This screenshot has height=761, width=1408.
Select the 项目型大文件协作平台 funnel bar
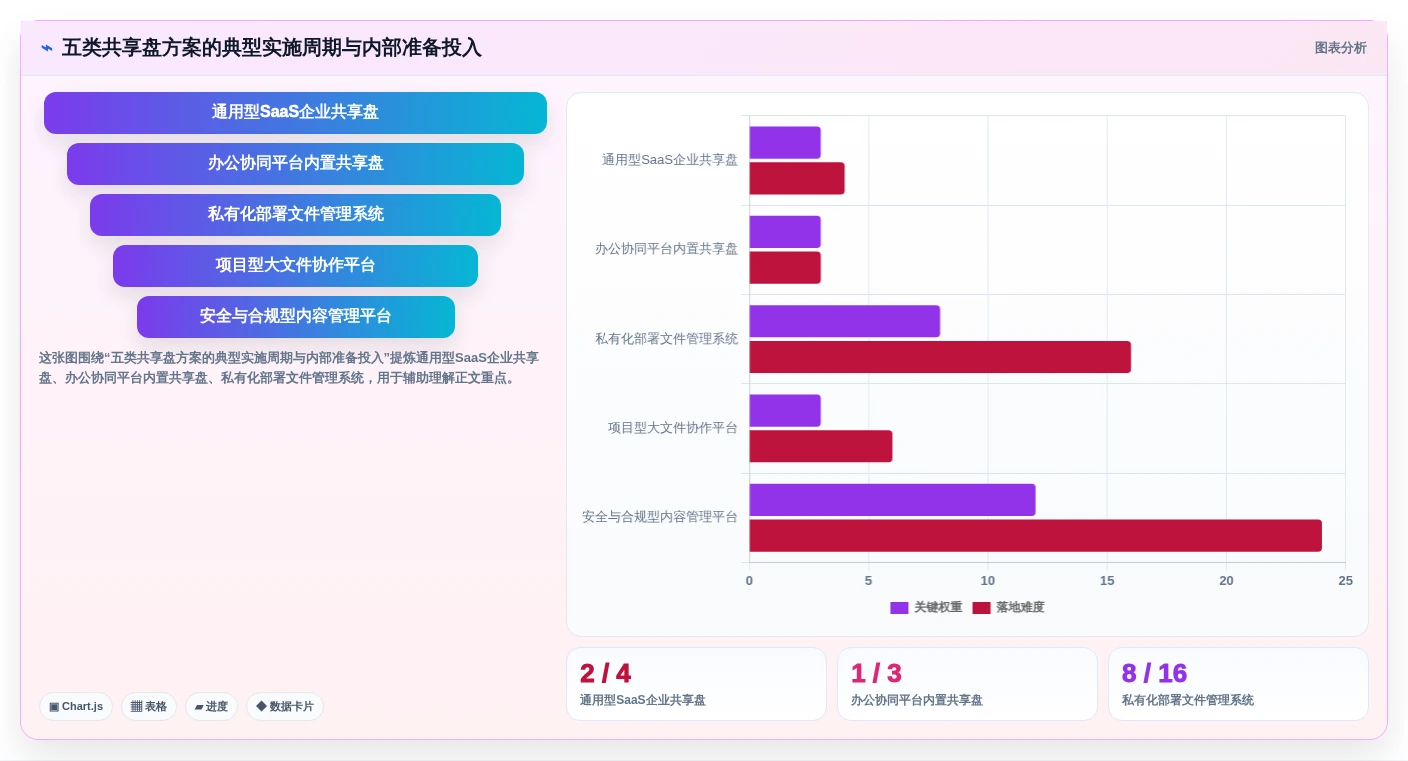pyautogui.click(x=295, y=265)
